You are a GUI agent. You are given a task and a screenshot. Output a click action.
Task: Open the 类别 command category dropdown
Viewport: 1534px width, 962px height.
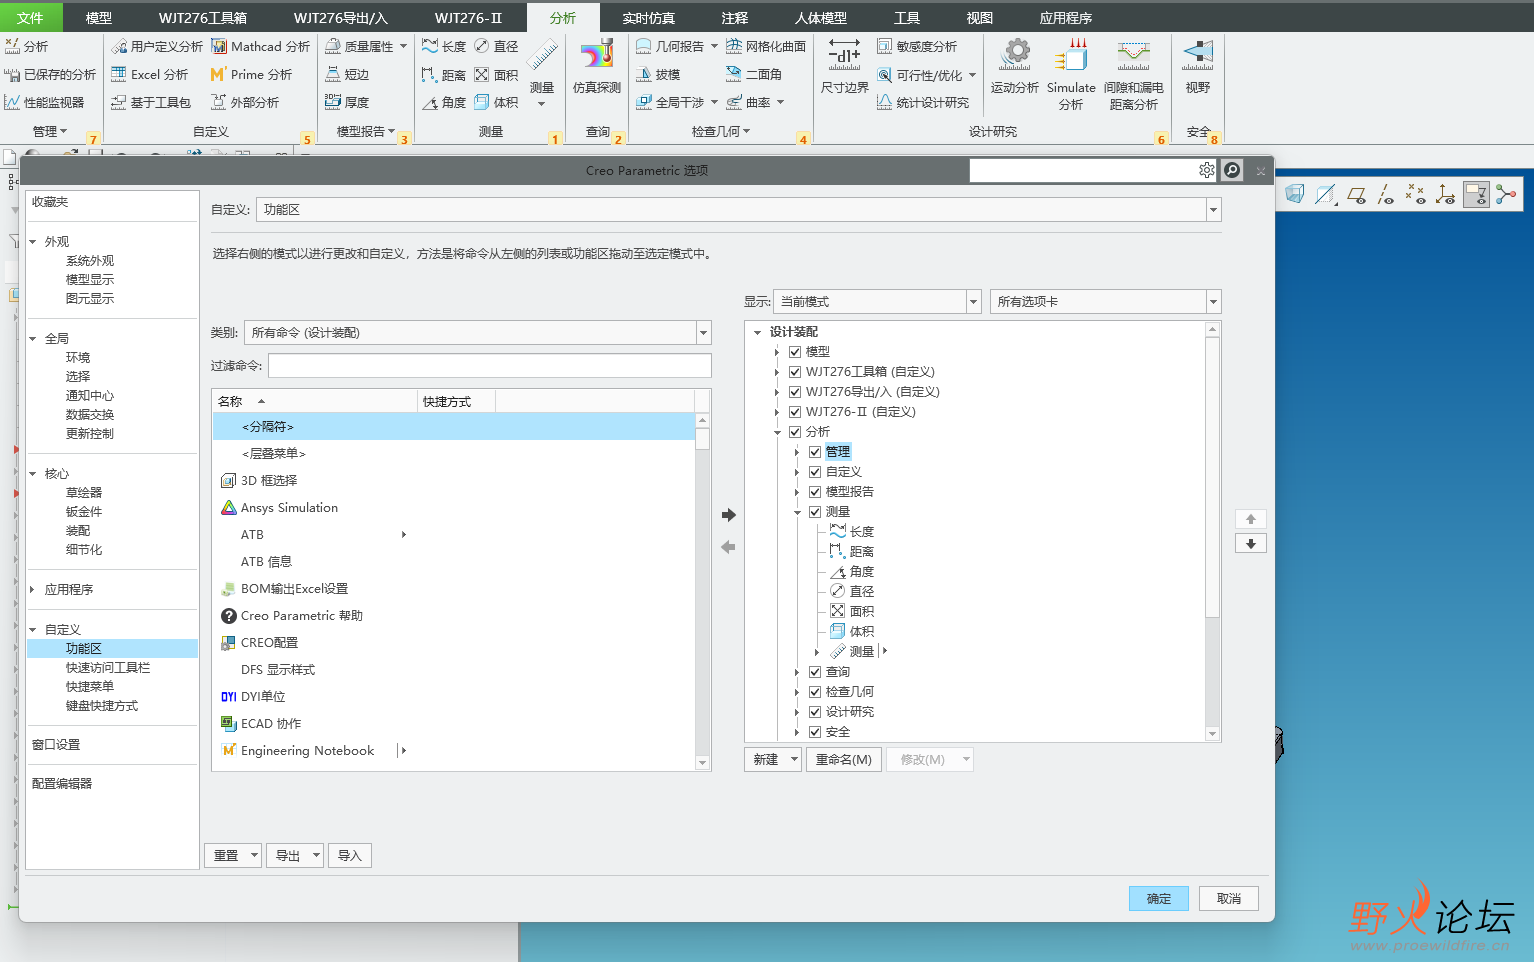tap(703, 333)
